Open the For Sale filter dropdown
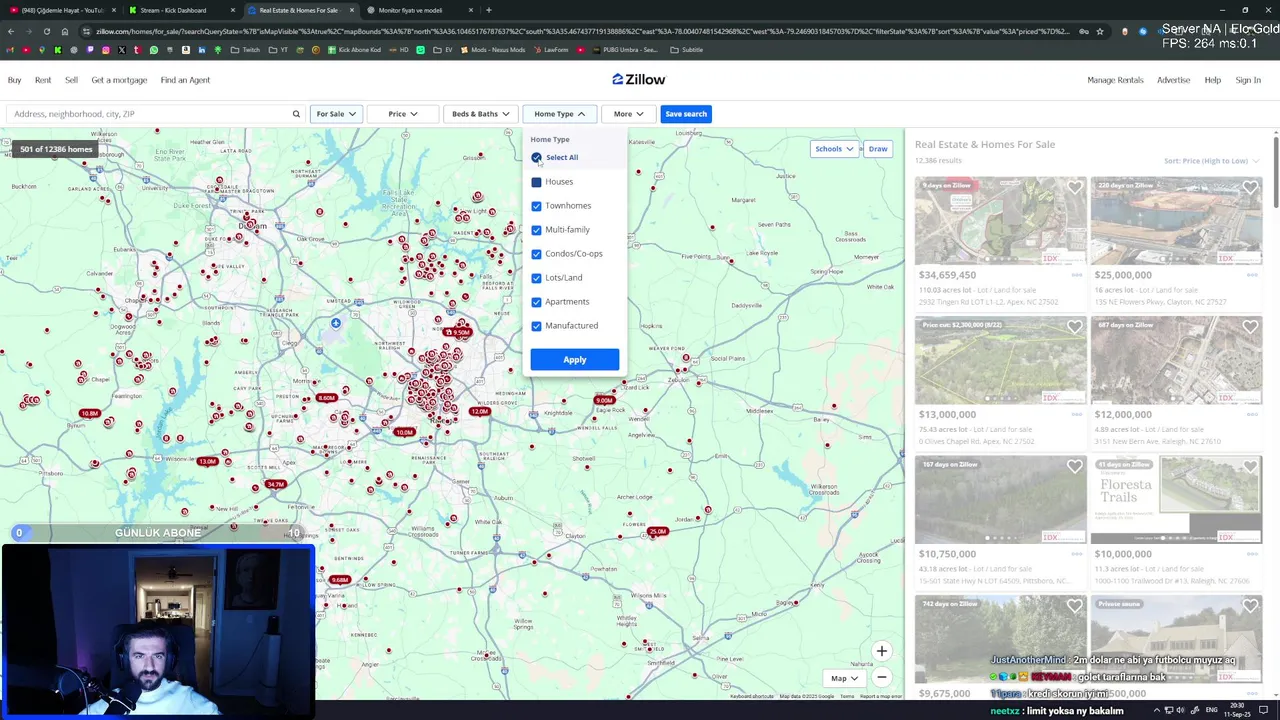The height and width of the screenshot is (720, 1280). (336, 114)
